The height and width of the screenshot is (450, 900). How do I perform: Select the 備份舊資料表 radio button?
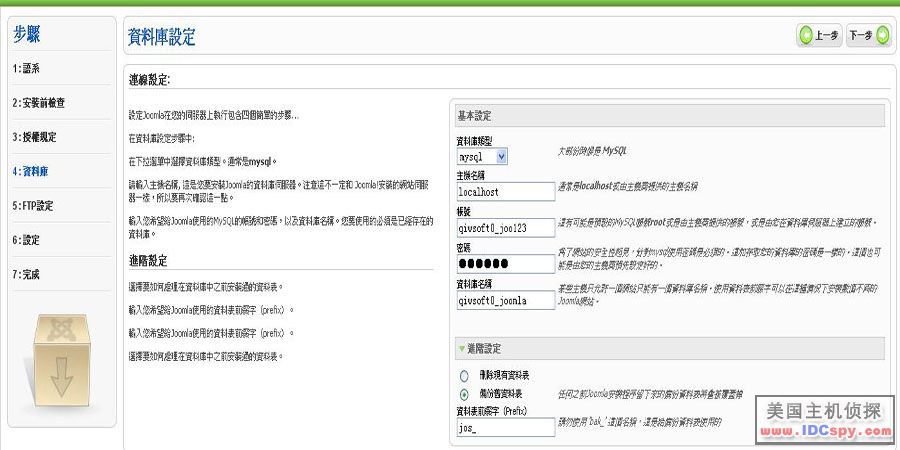click(x=464, y=394)
